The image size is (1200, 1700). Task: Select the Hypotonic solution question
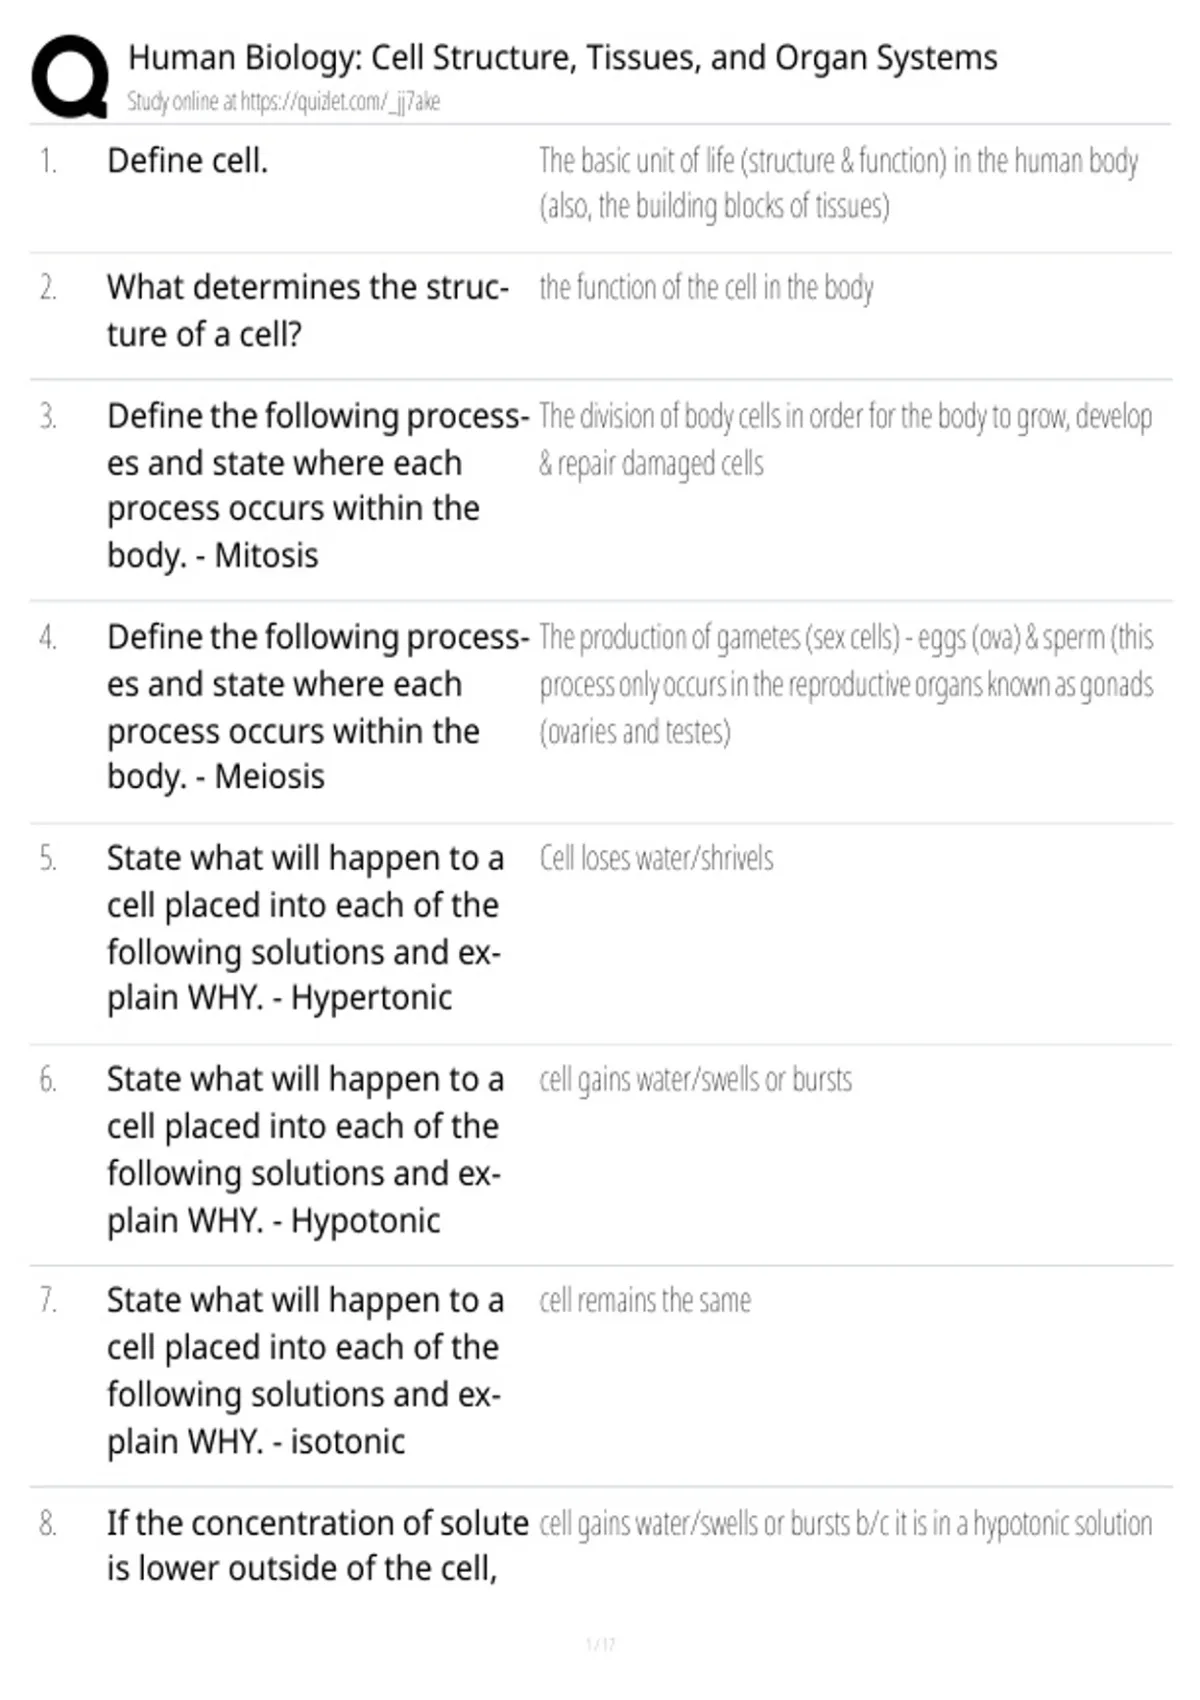pyautogui.click(x=305, y=1150)
